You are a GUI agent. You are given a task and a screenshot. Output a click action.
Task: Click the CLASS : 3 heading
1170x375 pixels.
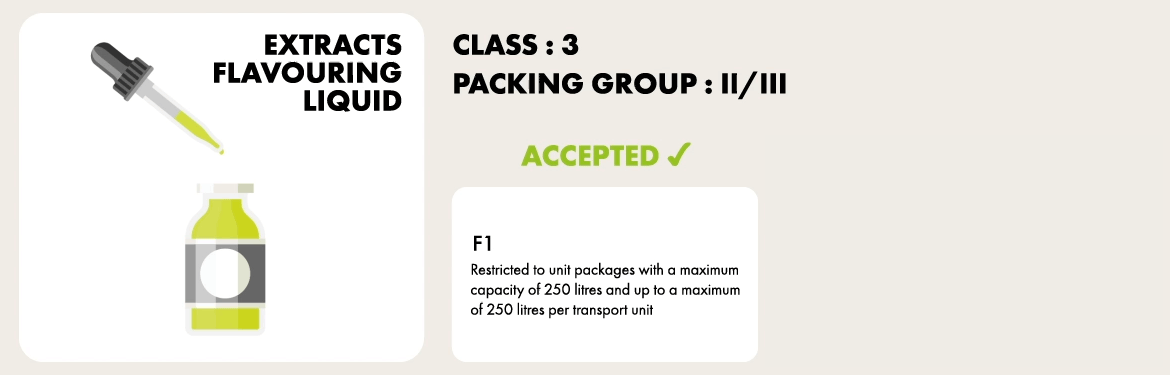click(516, 45)
